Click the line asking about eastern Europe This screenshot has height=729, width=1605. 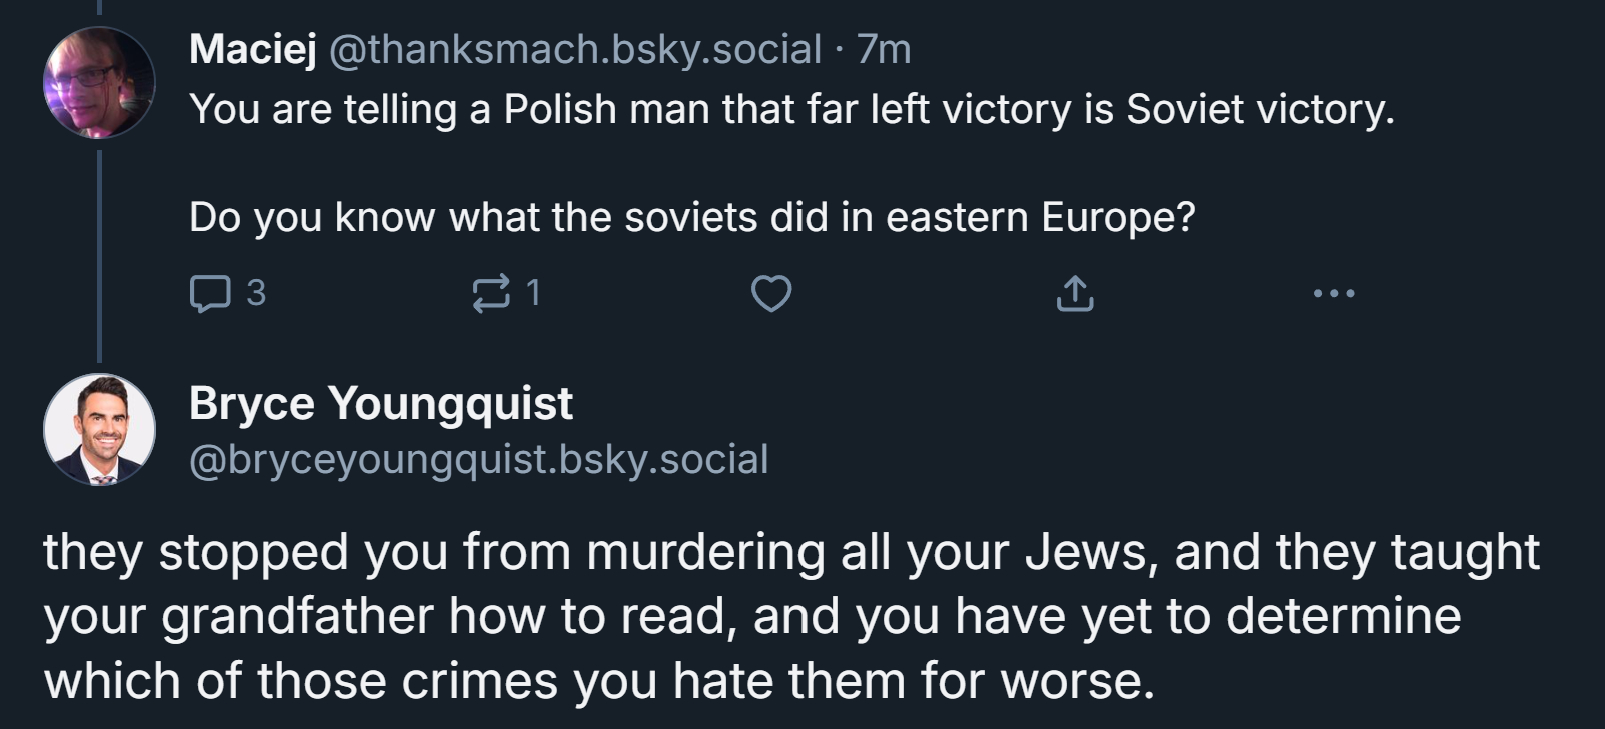[692, 217]
